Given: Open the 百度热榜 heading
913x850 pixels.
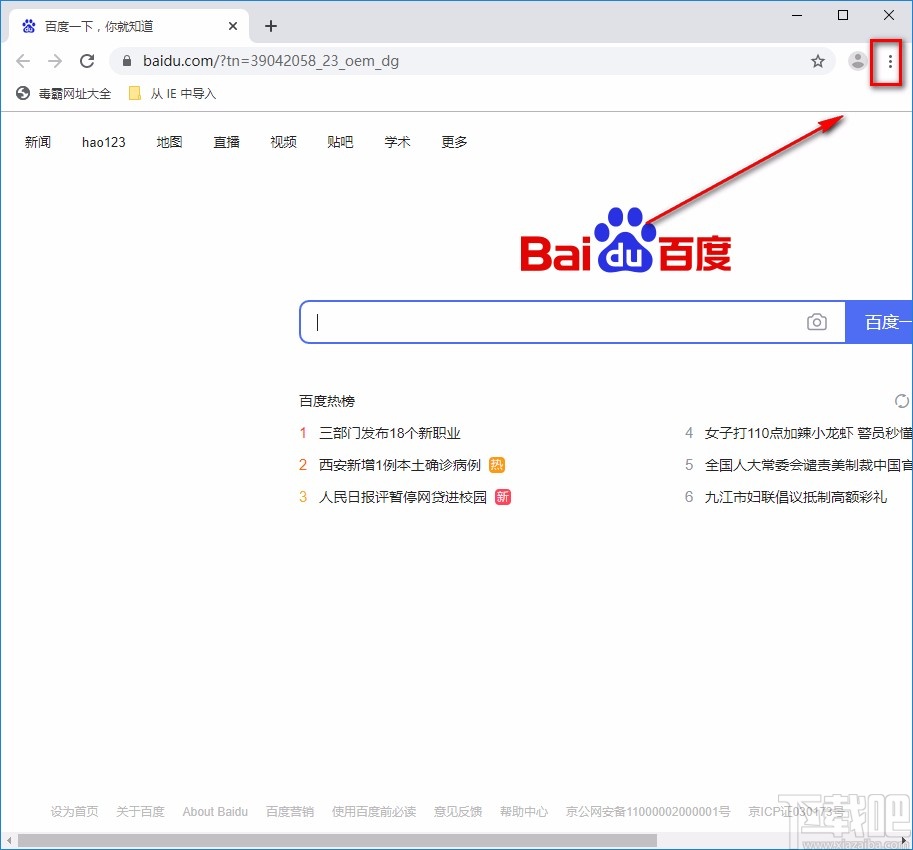Looking at the screenshot, I should [x=327, y=401].
